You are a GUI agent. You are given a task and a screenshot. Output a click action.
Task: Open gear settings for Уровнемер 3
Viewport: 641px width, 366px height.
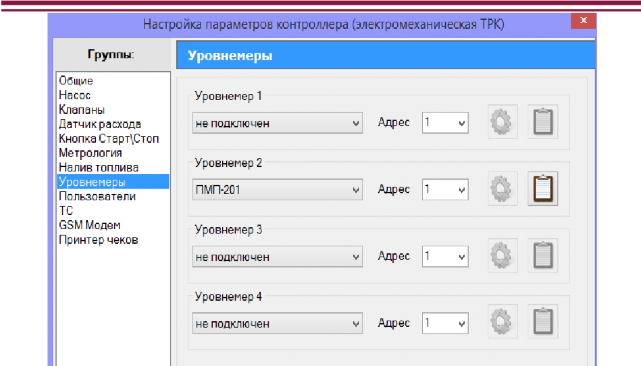502,256
